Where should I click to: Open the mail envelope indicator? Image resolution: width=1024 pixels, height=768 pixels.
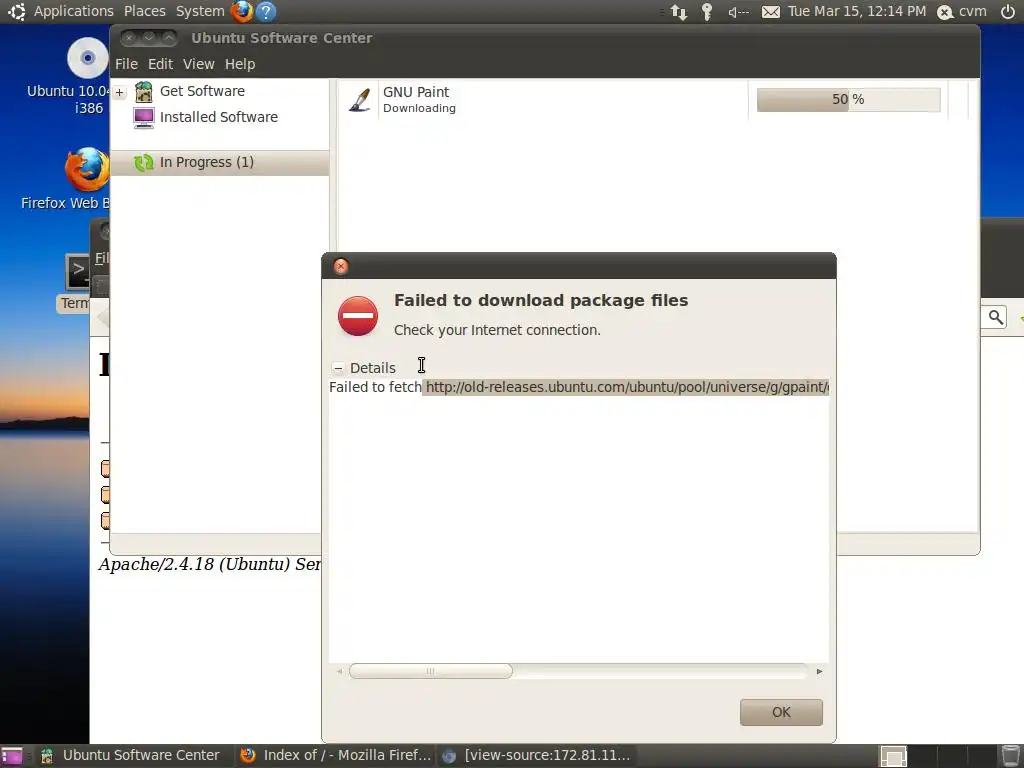771,12
